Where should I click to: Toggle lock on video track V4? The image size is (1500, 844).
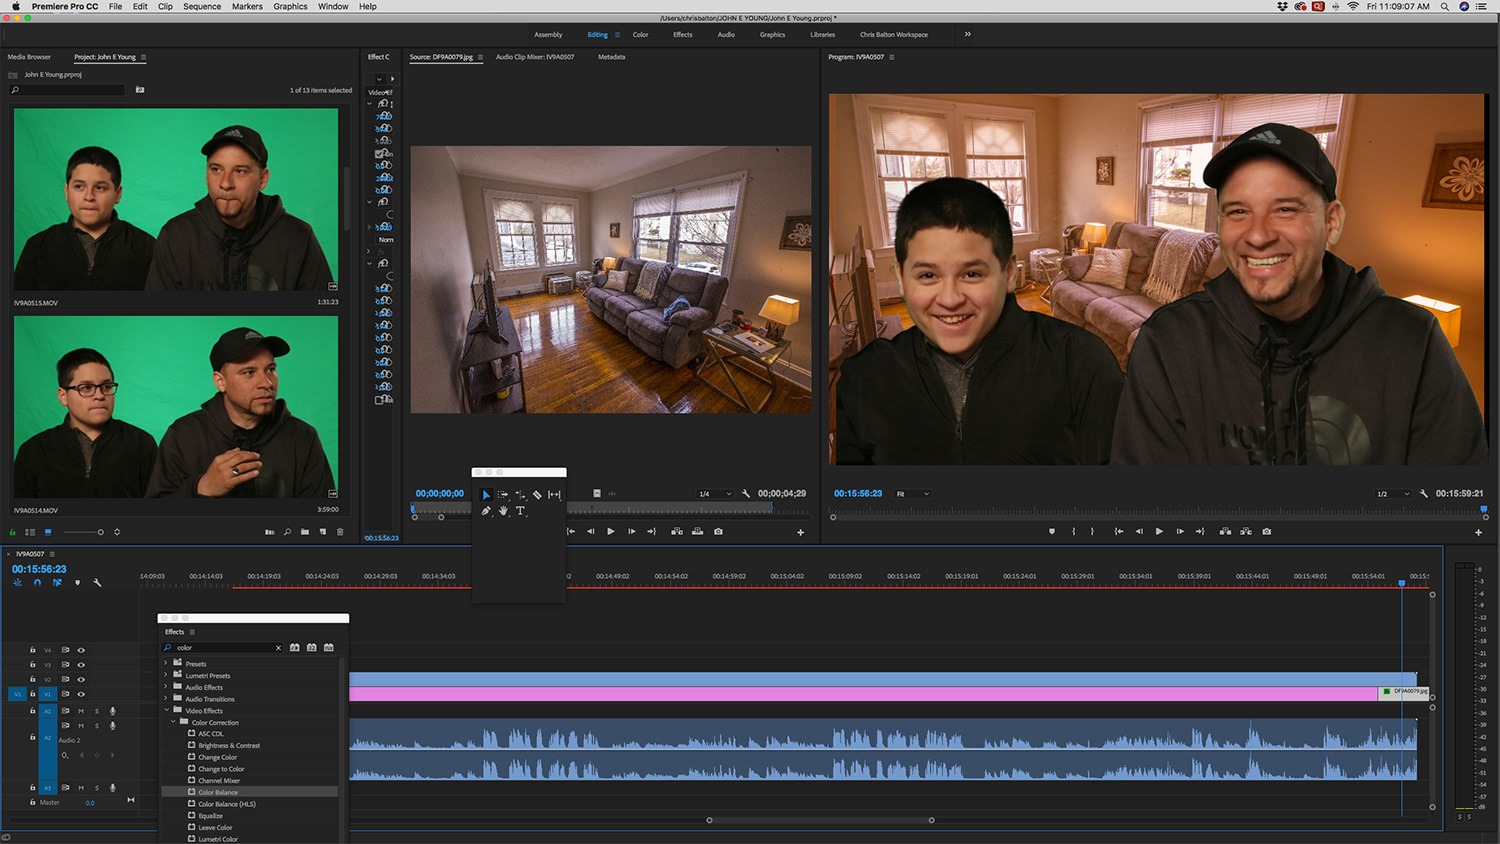[32, 650]
